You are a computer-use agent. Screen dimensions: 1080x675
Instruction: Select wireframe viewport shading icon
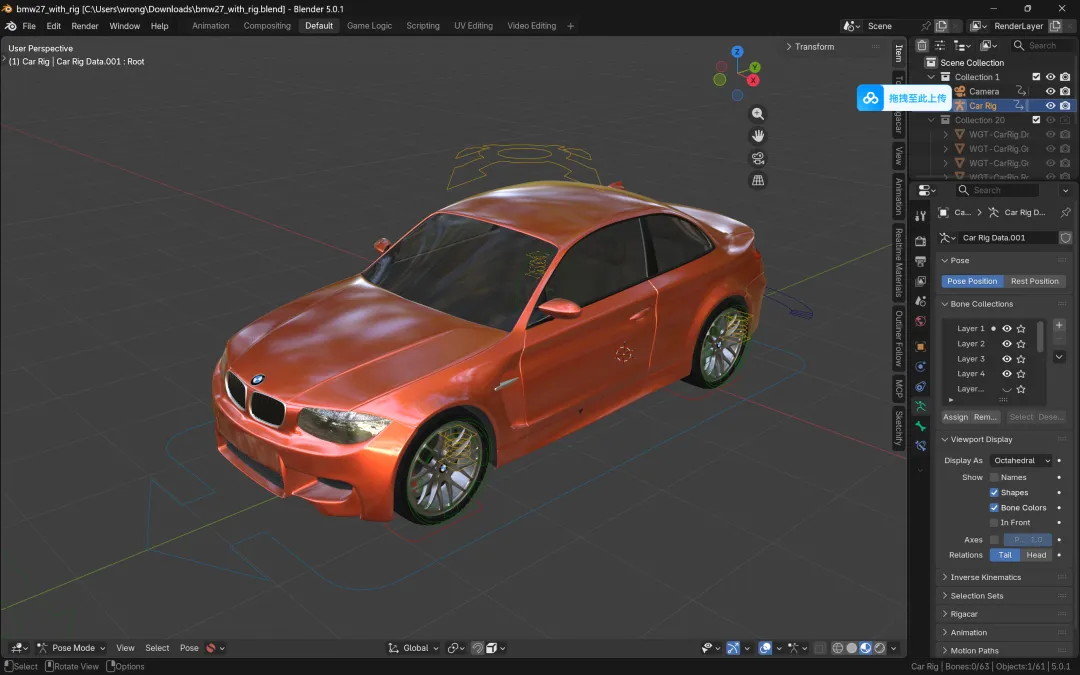point(838,648)
